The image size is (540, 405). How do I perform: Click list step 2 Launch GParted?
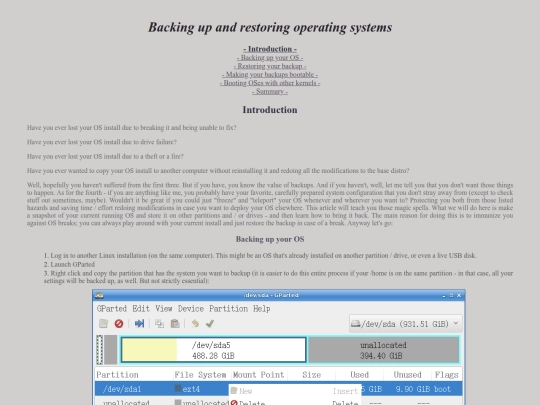point(69,264)
